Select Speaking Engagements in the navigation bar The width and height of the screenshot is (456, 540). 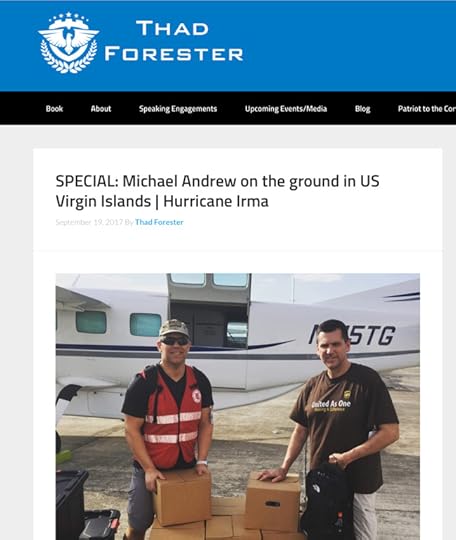(178, 109)
